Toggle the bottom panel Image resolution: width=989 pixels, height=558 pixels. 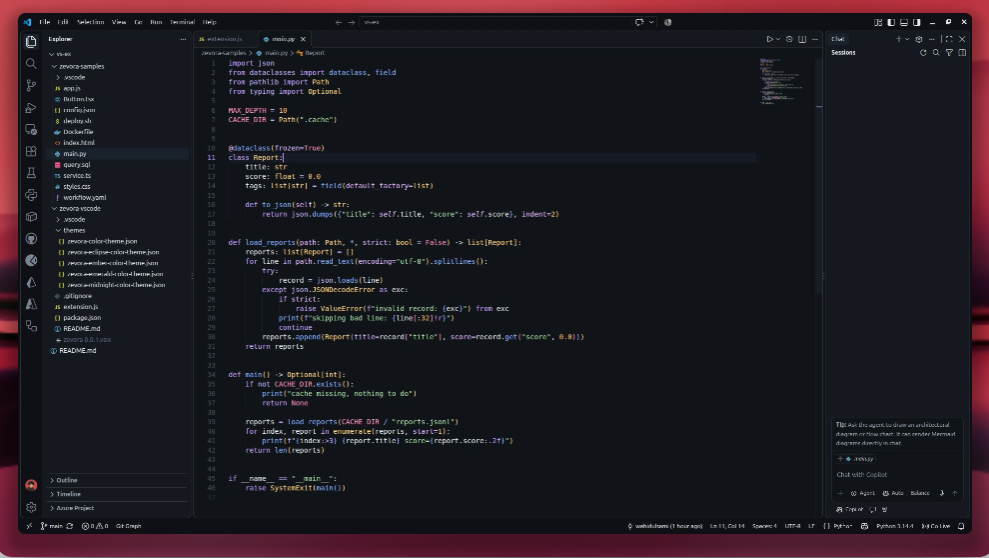pyautogui.click(x=904, y=22)
